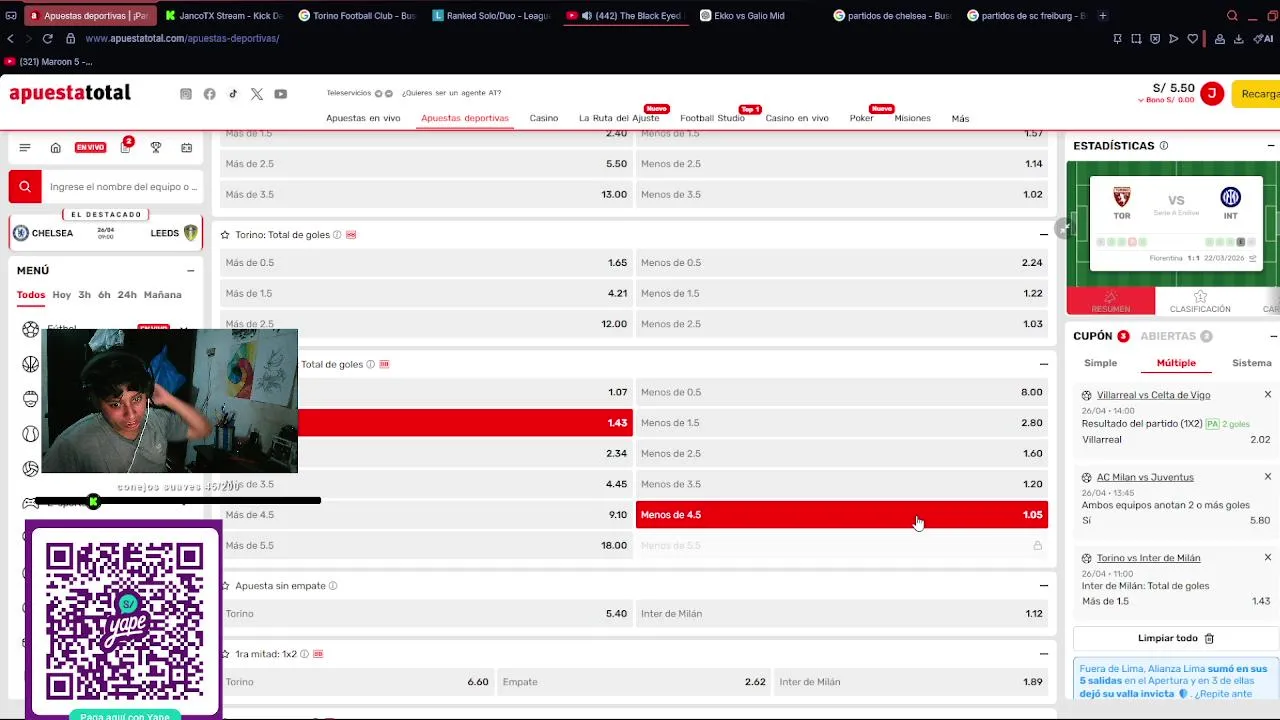Image resolution: width=1280 pixels, height=720 pixels.
Task: Open the Football Studio menu item
Action: click(x=712, y=118)
